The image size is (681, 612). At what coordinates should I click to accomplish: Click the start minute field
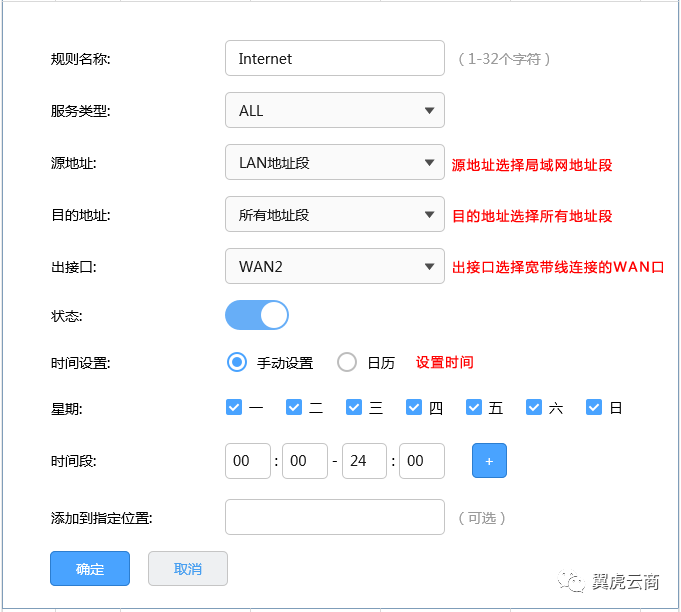click(305, 461)
